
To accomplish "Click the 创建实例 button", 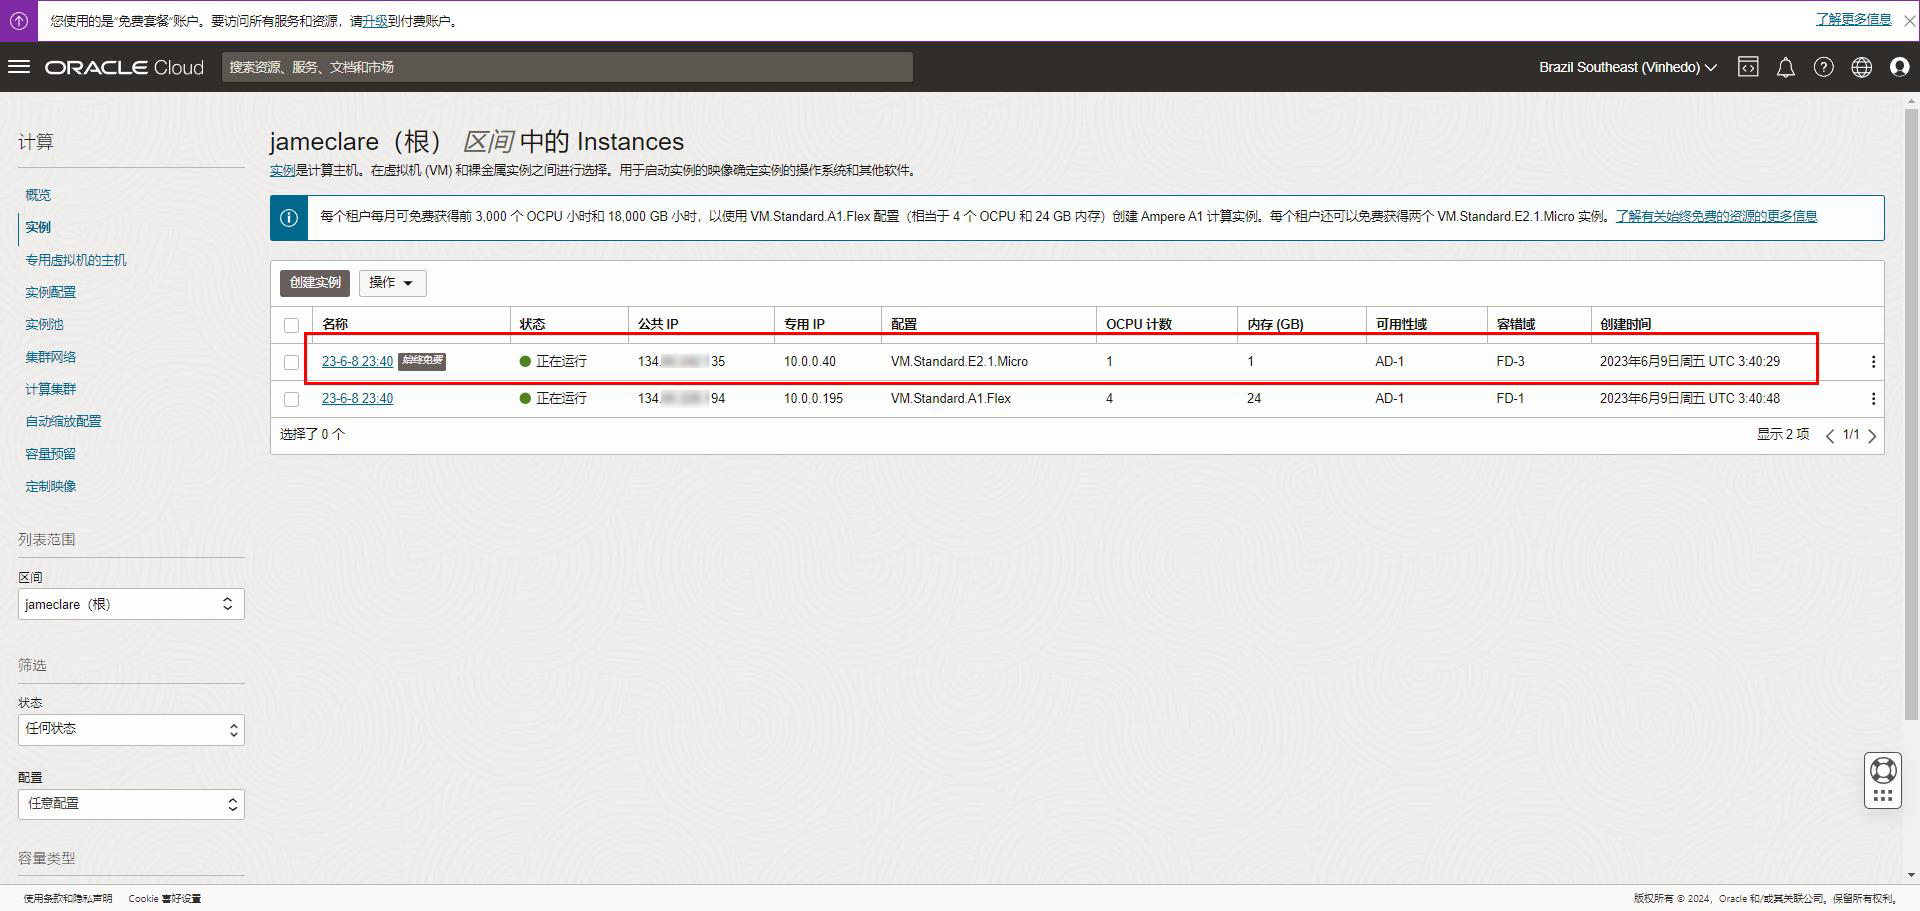I will (315, 283).
